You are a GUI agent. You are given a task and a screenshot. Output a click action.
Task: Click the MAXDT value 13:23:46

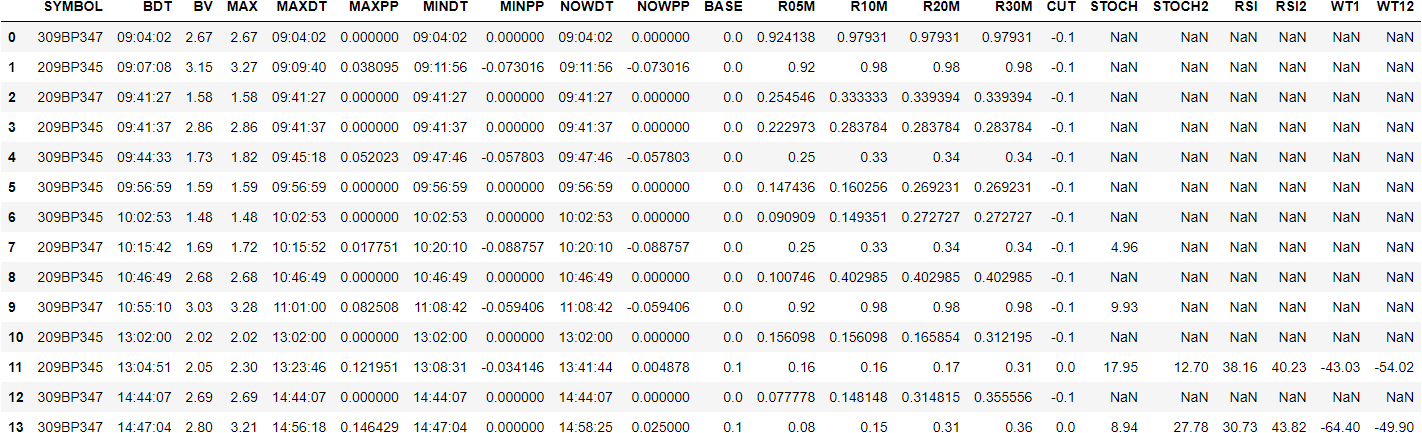[299, 367]
